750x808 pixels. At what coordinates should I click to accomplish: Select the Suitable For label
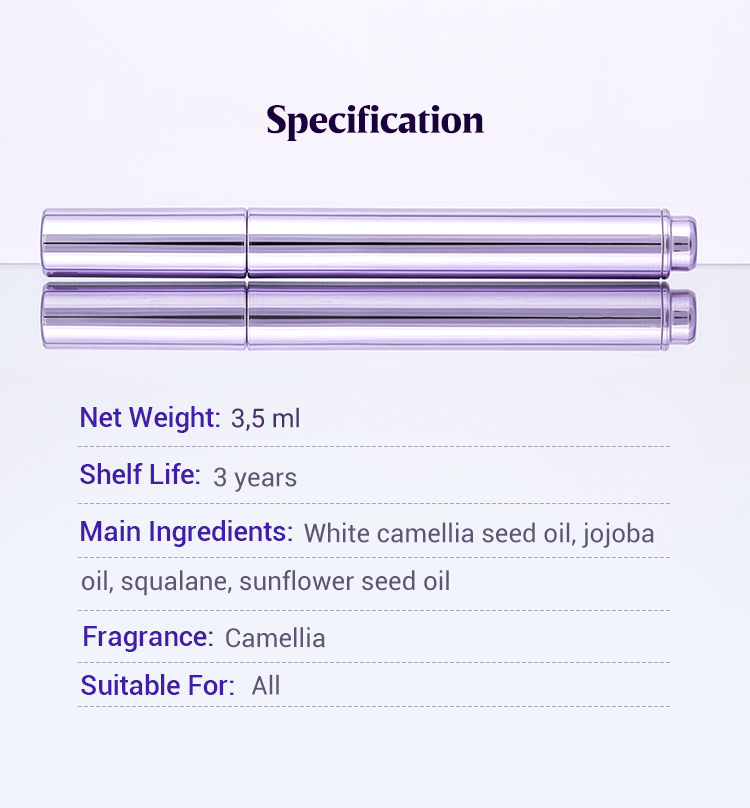[x=158, y=685]
